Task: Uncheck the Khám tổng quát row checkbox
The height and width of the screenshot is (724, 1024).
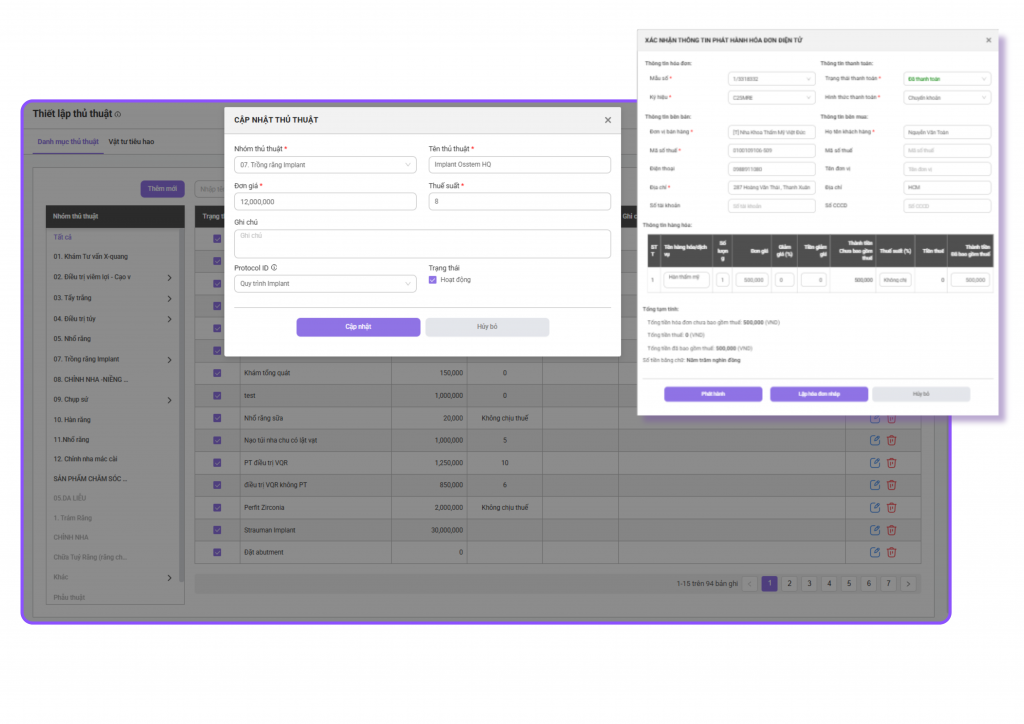Action: coord(217,373)
